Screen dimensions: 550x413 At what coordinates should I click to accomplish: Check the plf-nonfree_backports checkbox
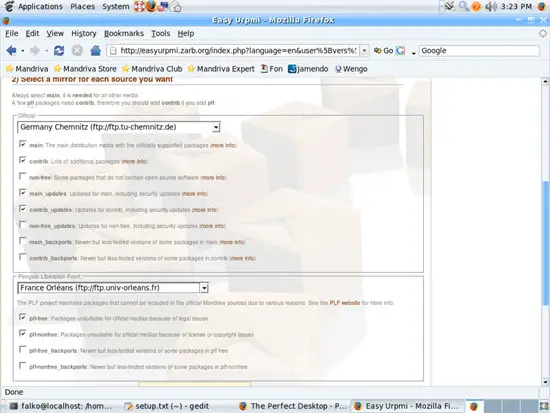point(22,366)
